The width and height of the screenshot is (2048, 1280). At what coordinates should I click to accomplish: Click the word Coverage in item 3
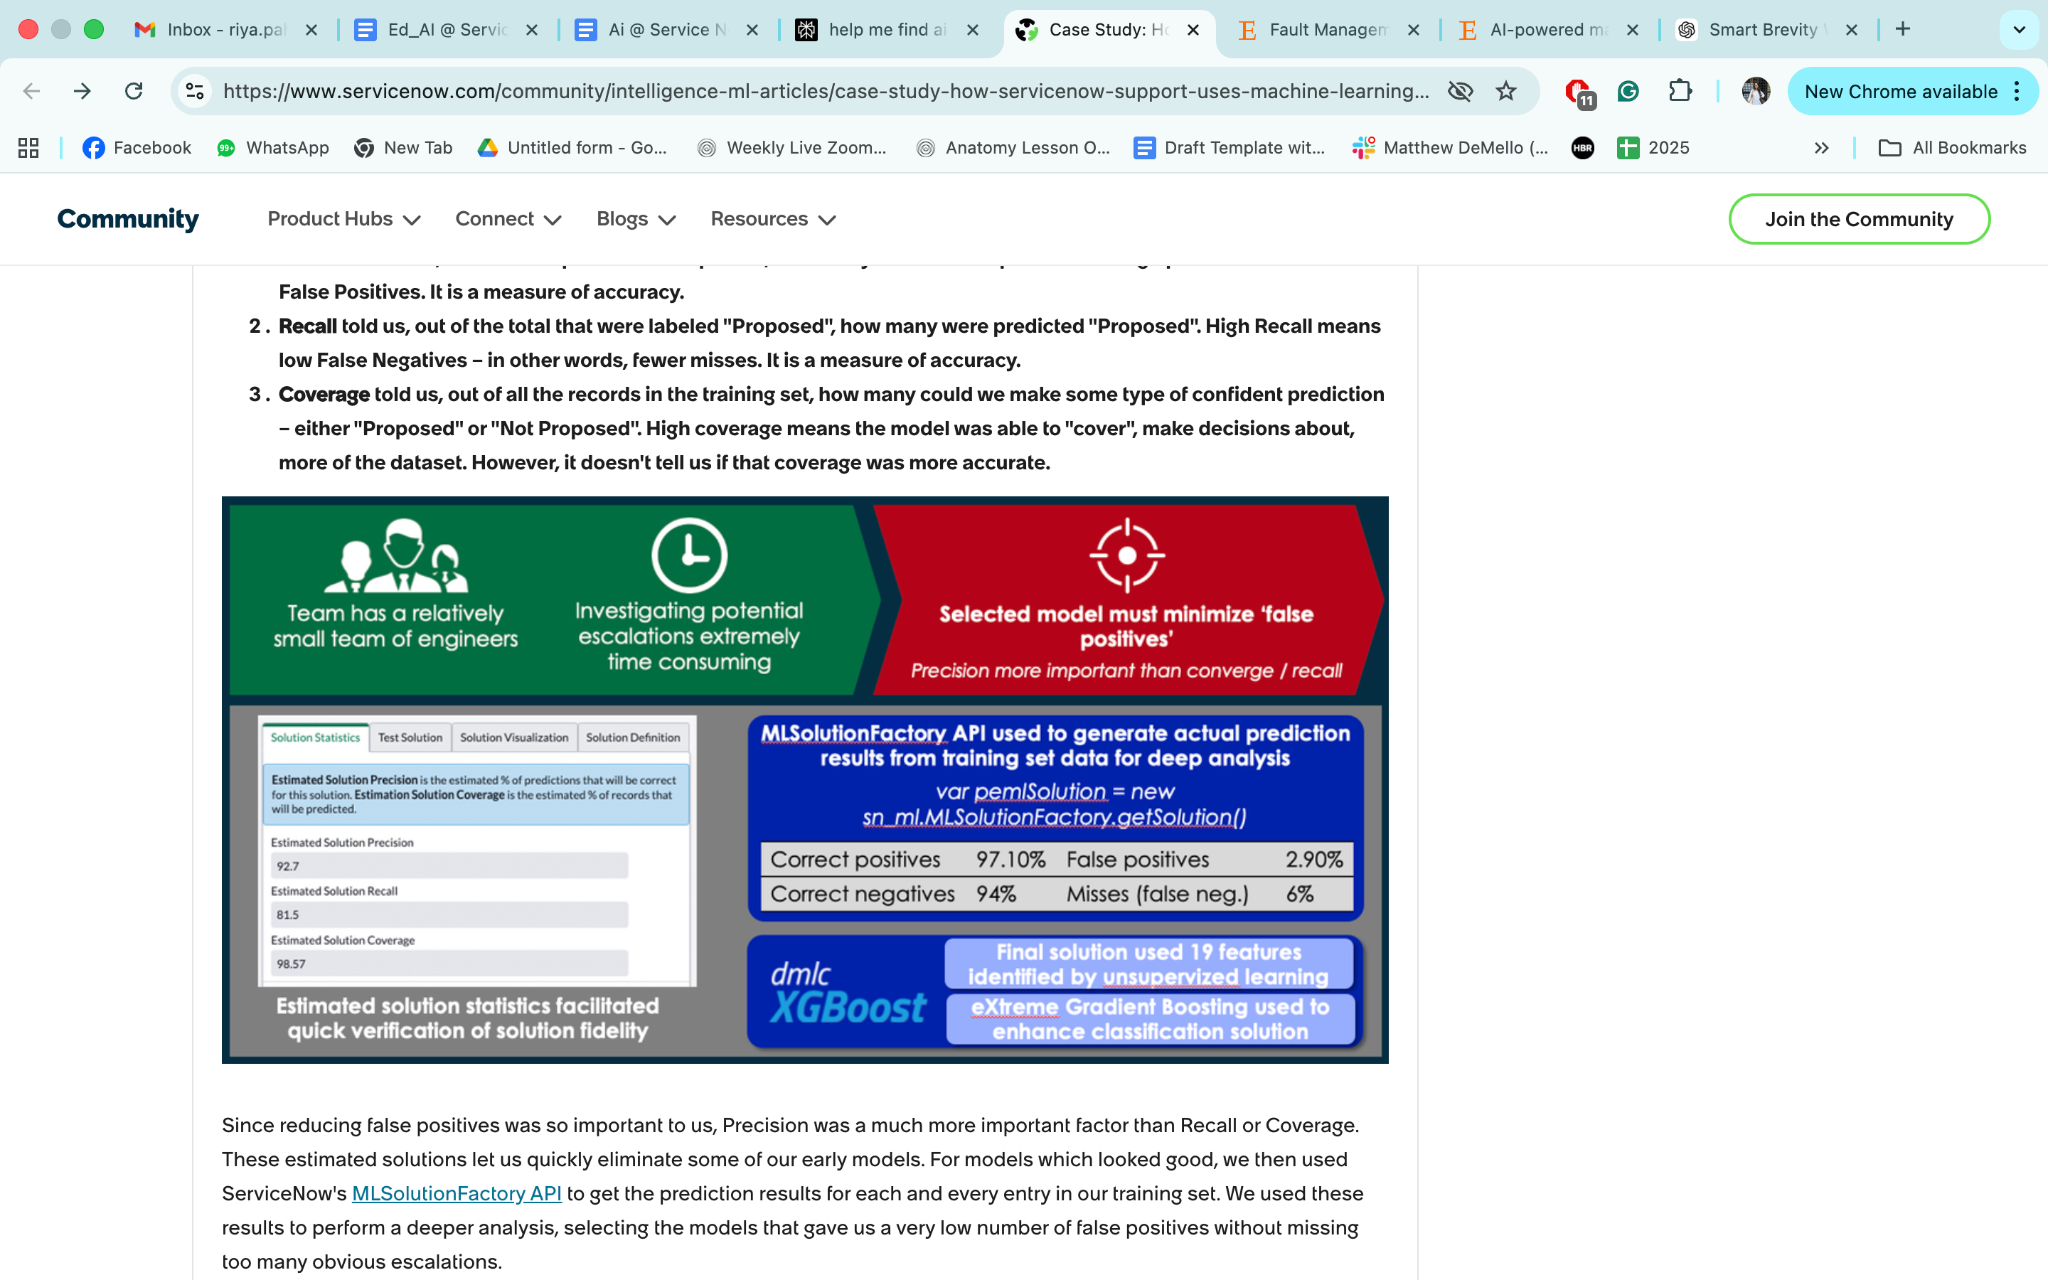(x=324, y=394)
